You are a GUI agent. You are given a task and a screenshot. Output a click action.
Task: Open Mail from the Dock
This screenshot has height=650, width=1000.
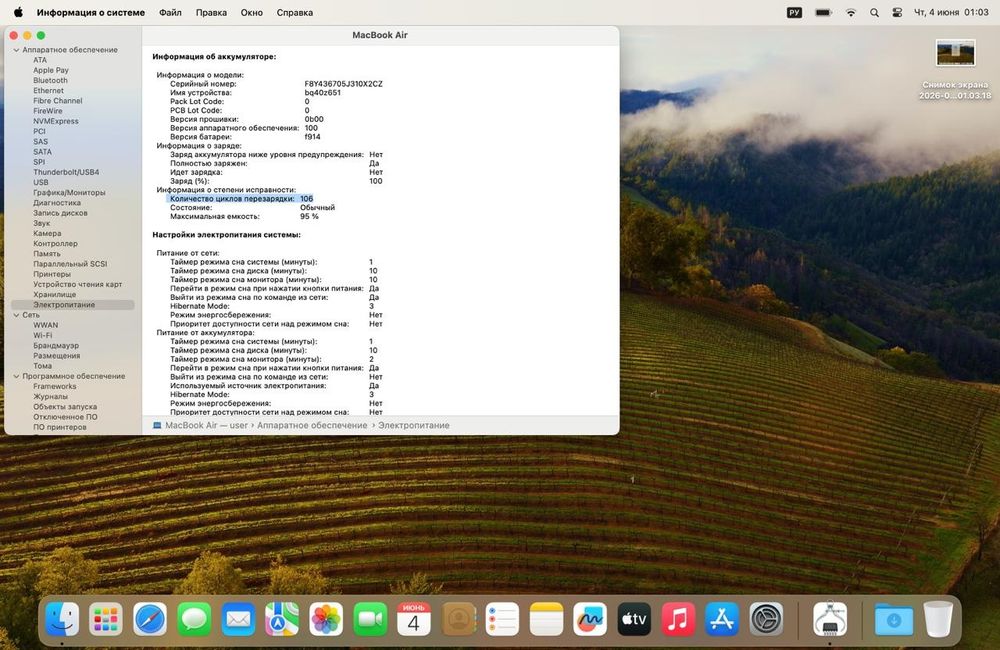tap(238, 619)
